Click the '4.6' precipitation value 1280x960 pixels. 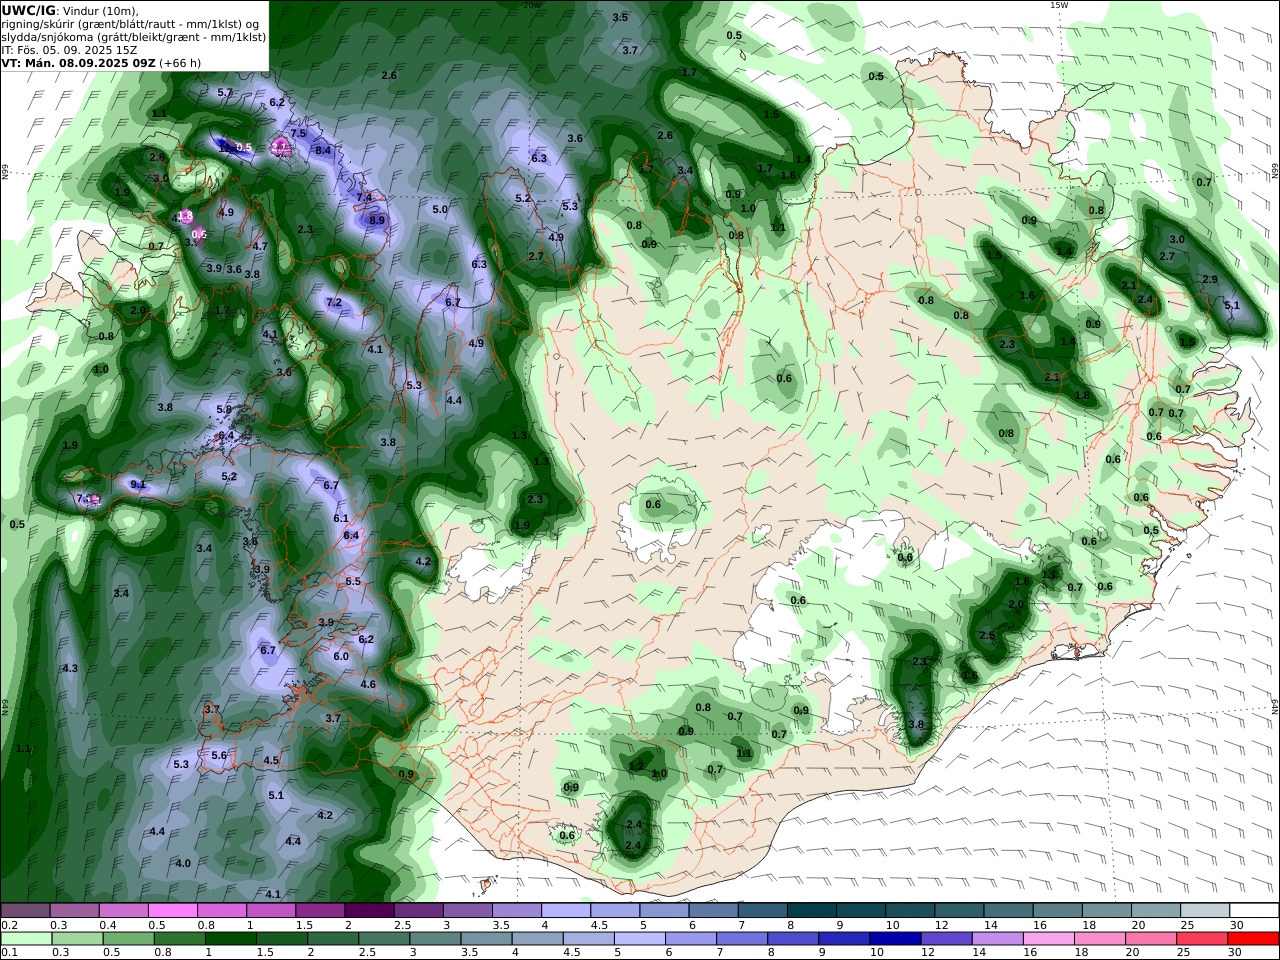point(368,684)
